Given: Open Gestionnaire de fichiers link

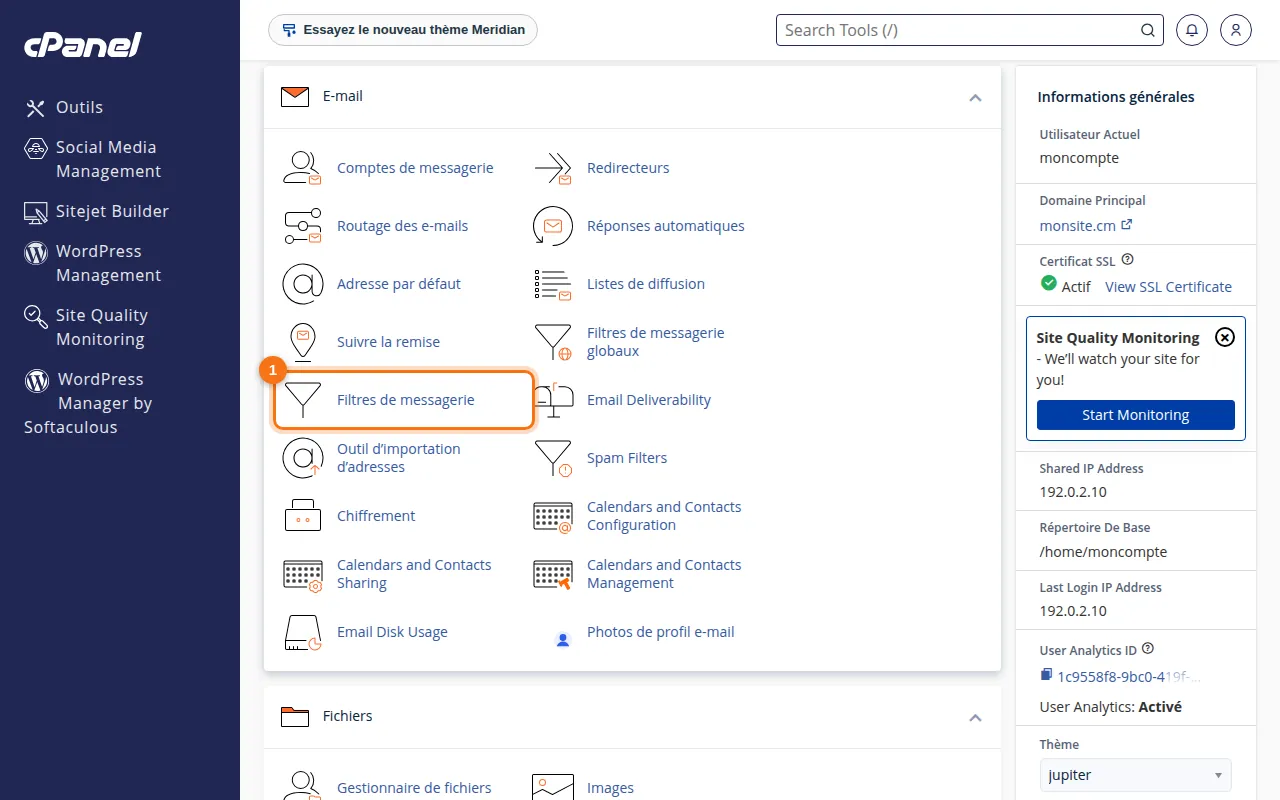Looking at the screenshot, I should pos(414,788).
